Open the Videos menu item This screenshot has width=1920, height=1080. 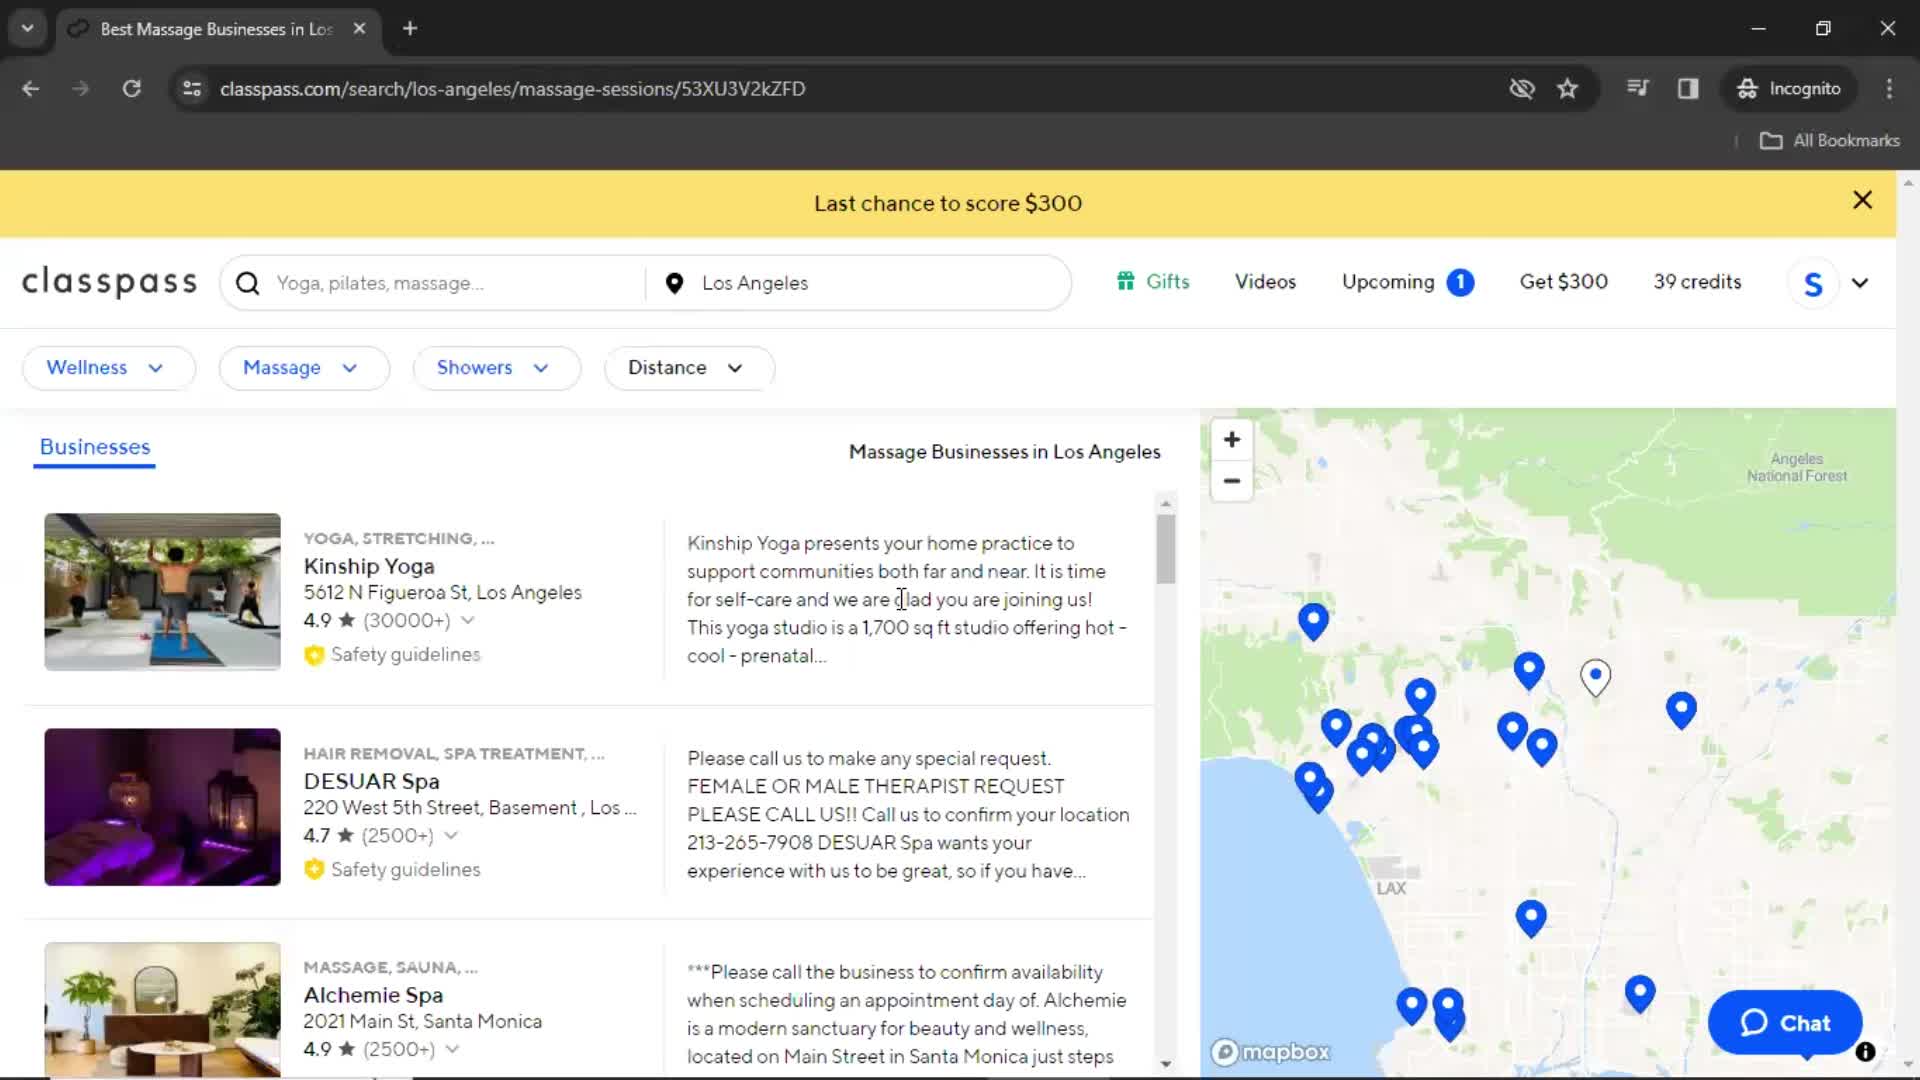coord(1265,282)
